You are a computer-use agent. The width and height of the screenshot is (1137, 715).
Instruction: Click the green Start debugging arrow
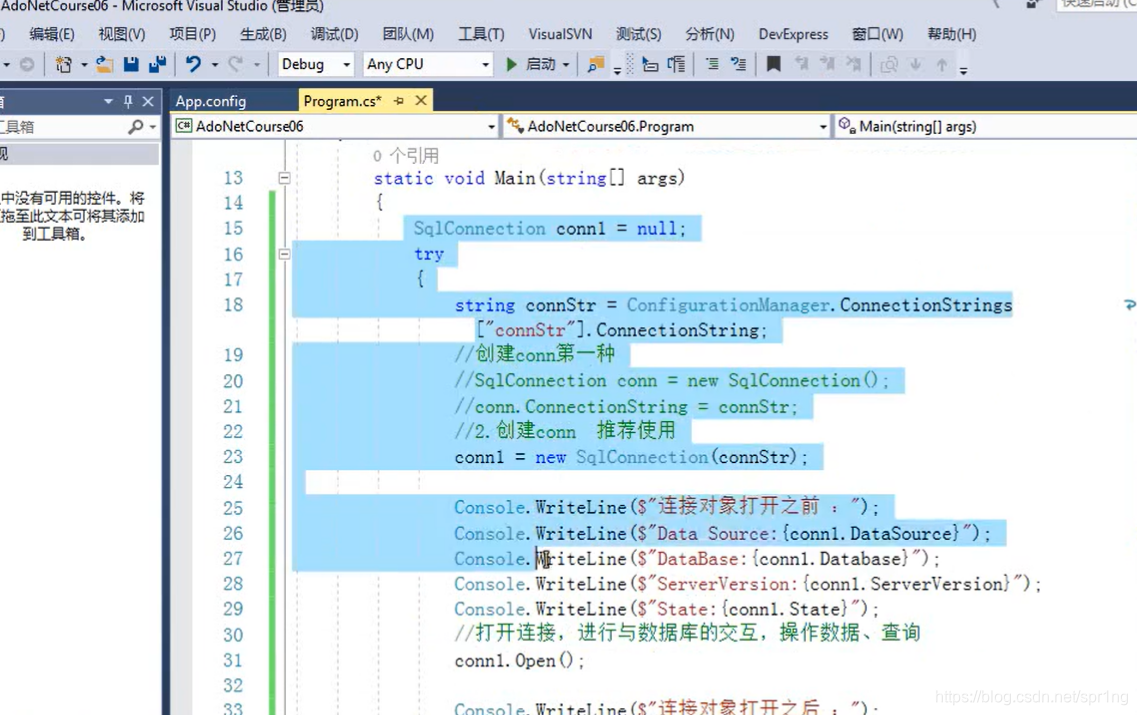click(x=511, y=65)
